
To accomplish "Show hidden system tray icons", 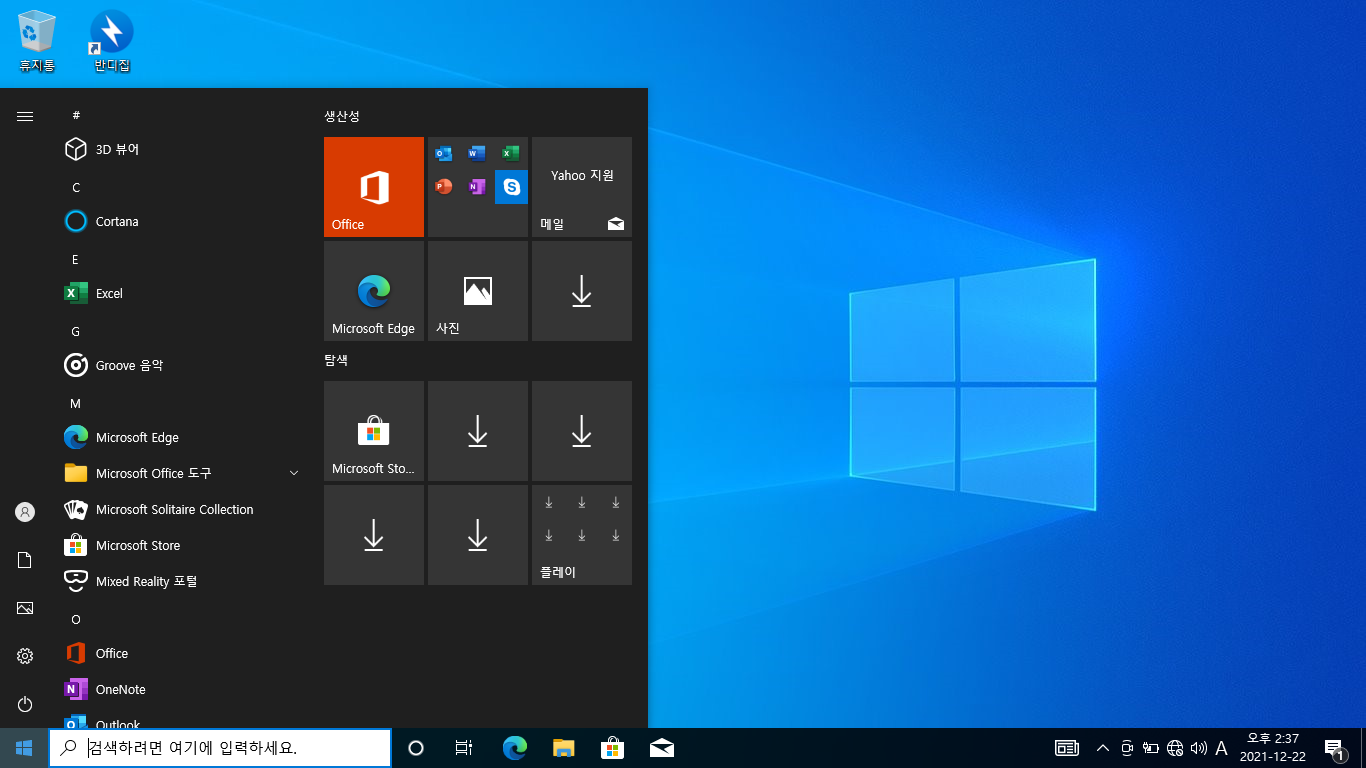I will (1103, 748).
